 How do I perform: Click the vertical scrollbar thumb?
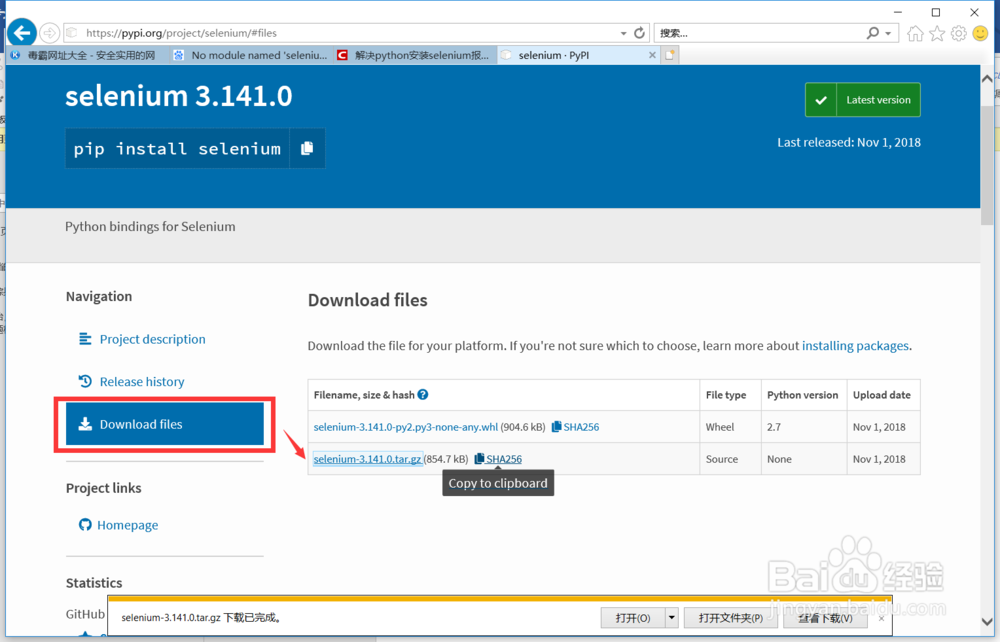(987, 166)
